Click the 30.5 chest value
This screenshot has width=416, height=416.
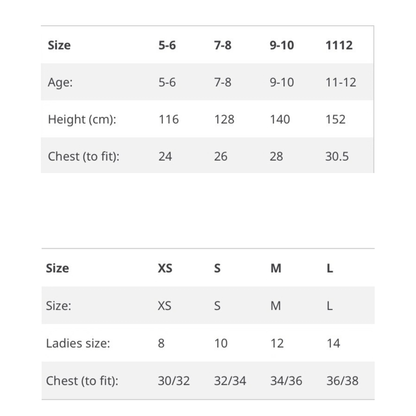(337, 156)
